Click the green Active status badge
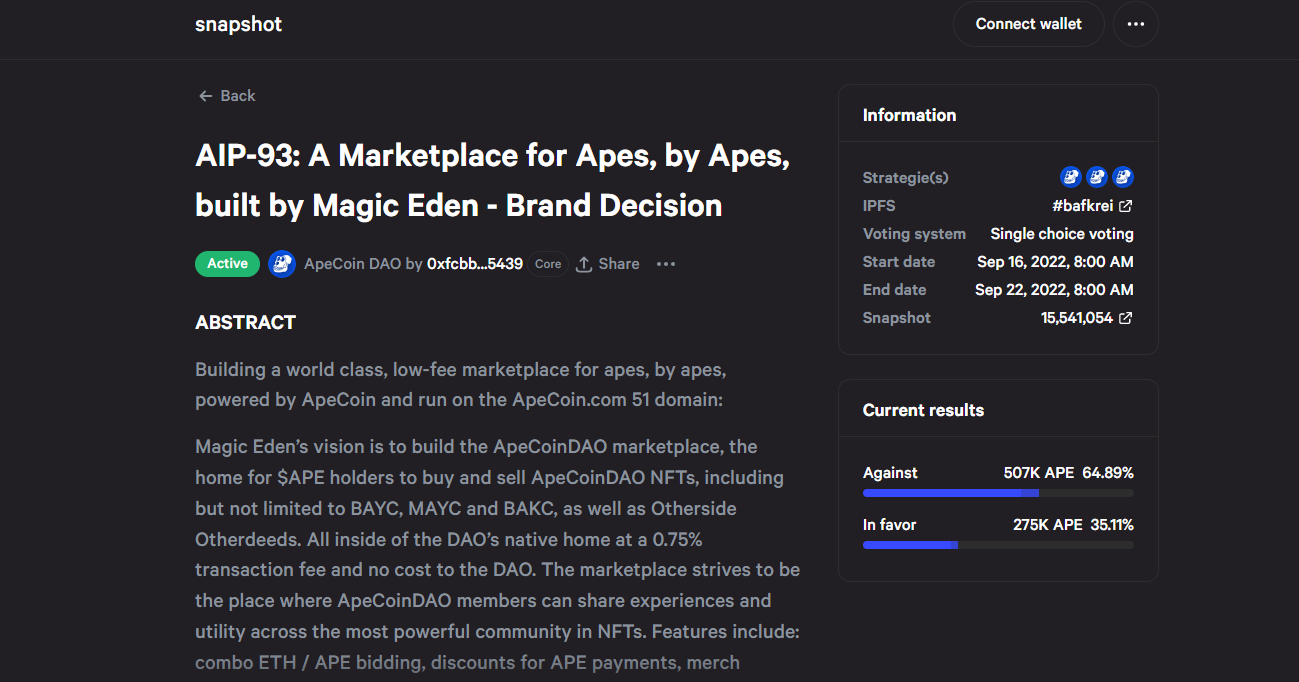Image resolution: width=1299 pixels, height=682 pixels. [227, 264]
